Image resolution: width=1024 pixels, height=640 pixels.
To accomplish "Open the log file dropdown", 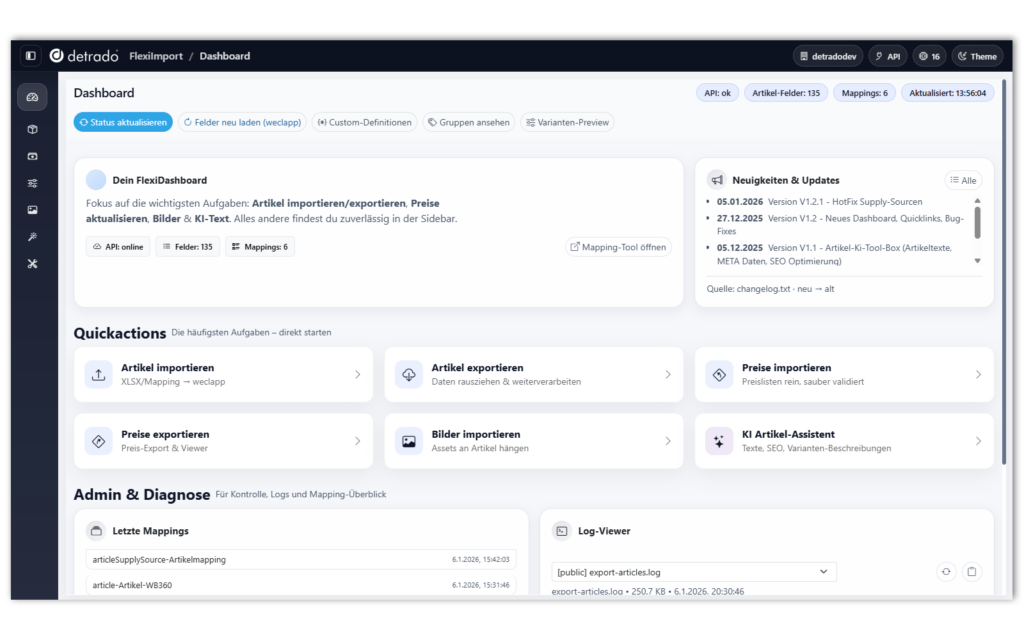I will pos(694,572).
